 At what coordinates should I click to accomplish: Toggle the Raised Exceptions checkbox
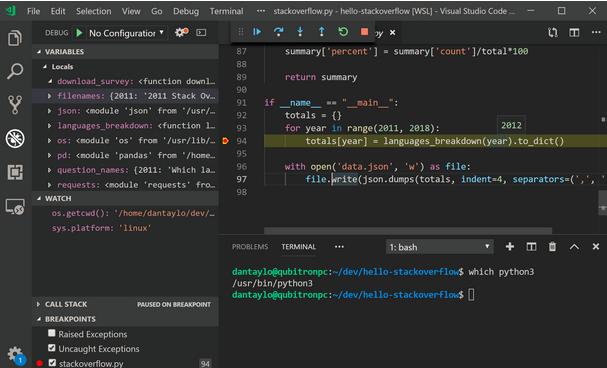51,333
